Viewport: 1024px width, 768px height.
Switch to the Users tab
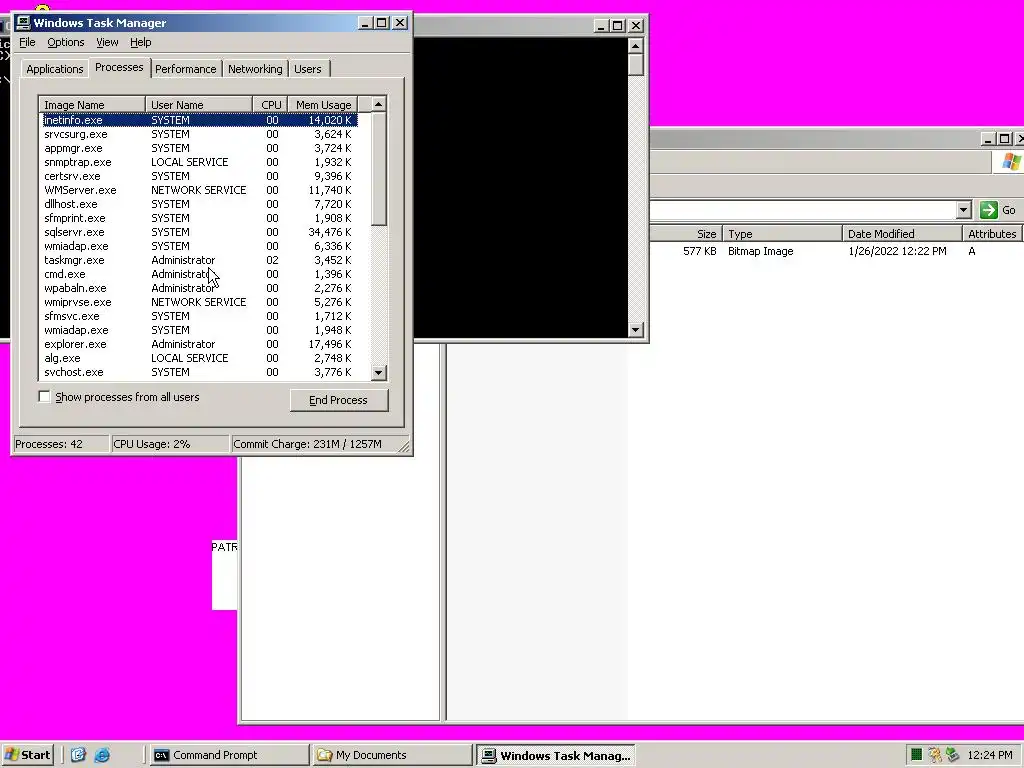click(308, 69)
